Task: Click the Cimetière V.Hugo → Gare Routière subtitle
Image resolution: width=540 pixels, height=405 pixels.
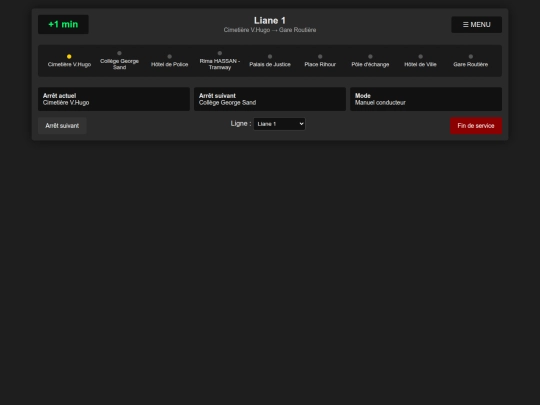Action: click(270, 30)
